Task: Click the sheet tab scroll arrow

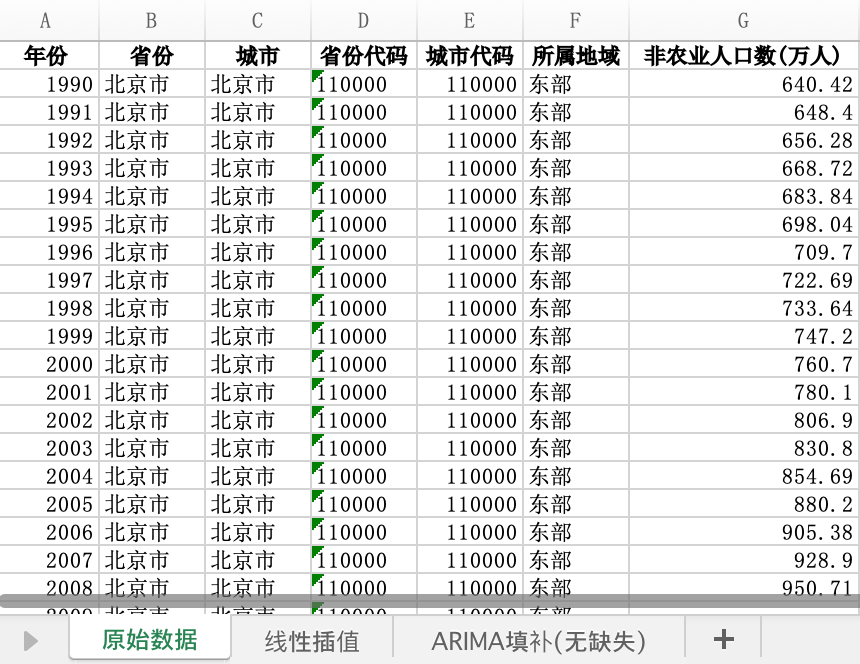Action: [x=31, y=641]
